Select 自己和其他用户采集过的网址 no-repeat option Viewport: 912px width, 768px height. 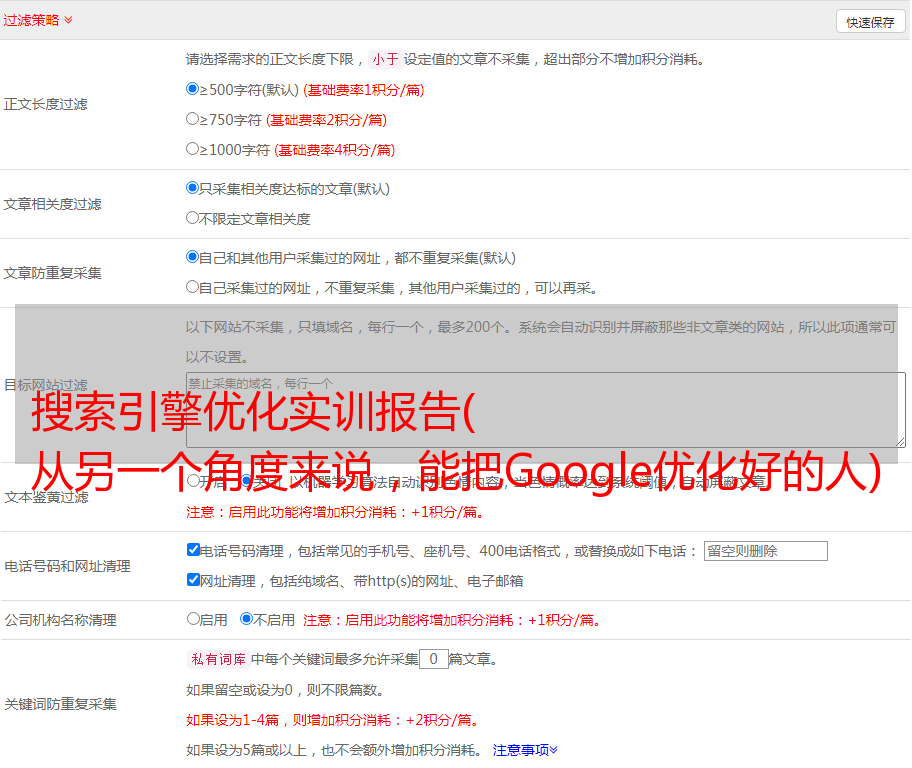(x=193, y=257)
